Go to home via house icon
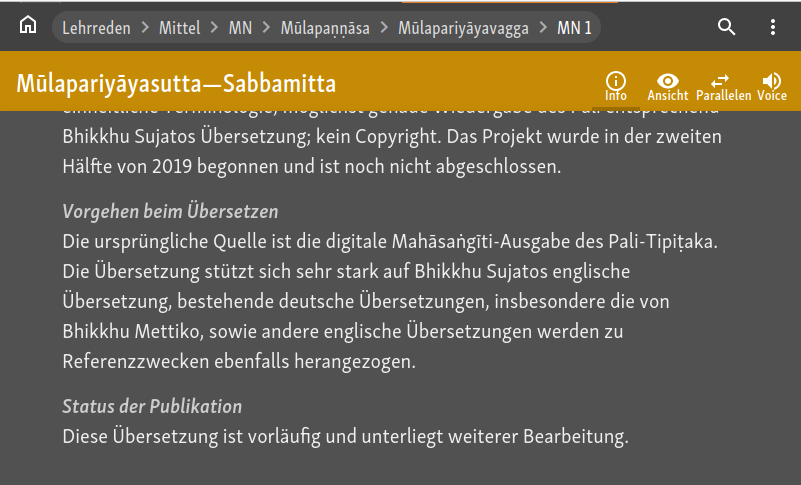This screenshot has height=485, width=801. (x=28, y=25)
